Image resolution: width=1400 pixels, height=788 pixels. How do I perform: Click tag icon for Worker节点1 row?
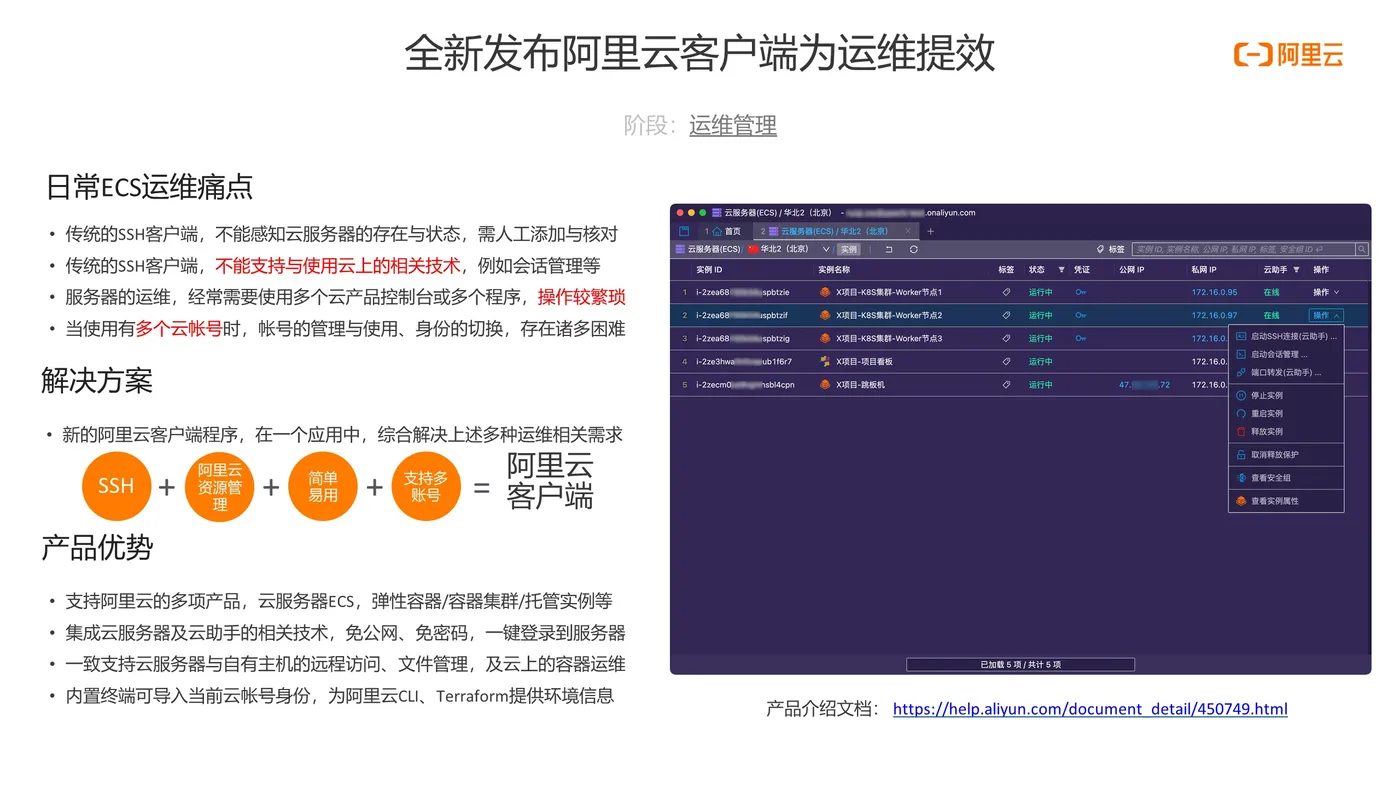coord(1006,292)
